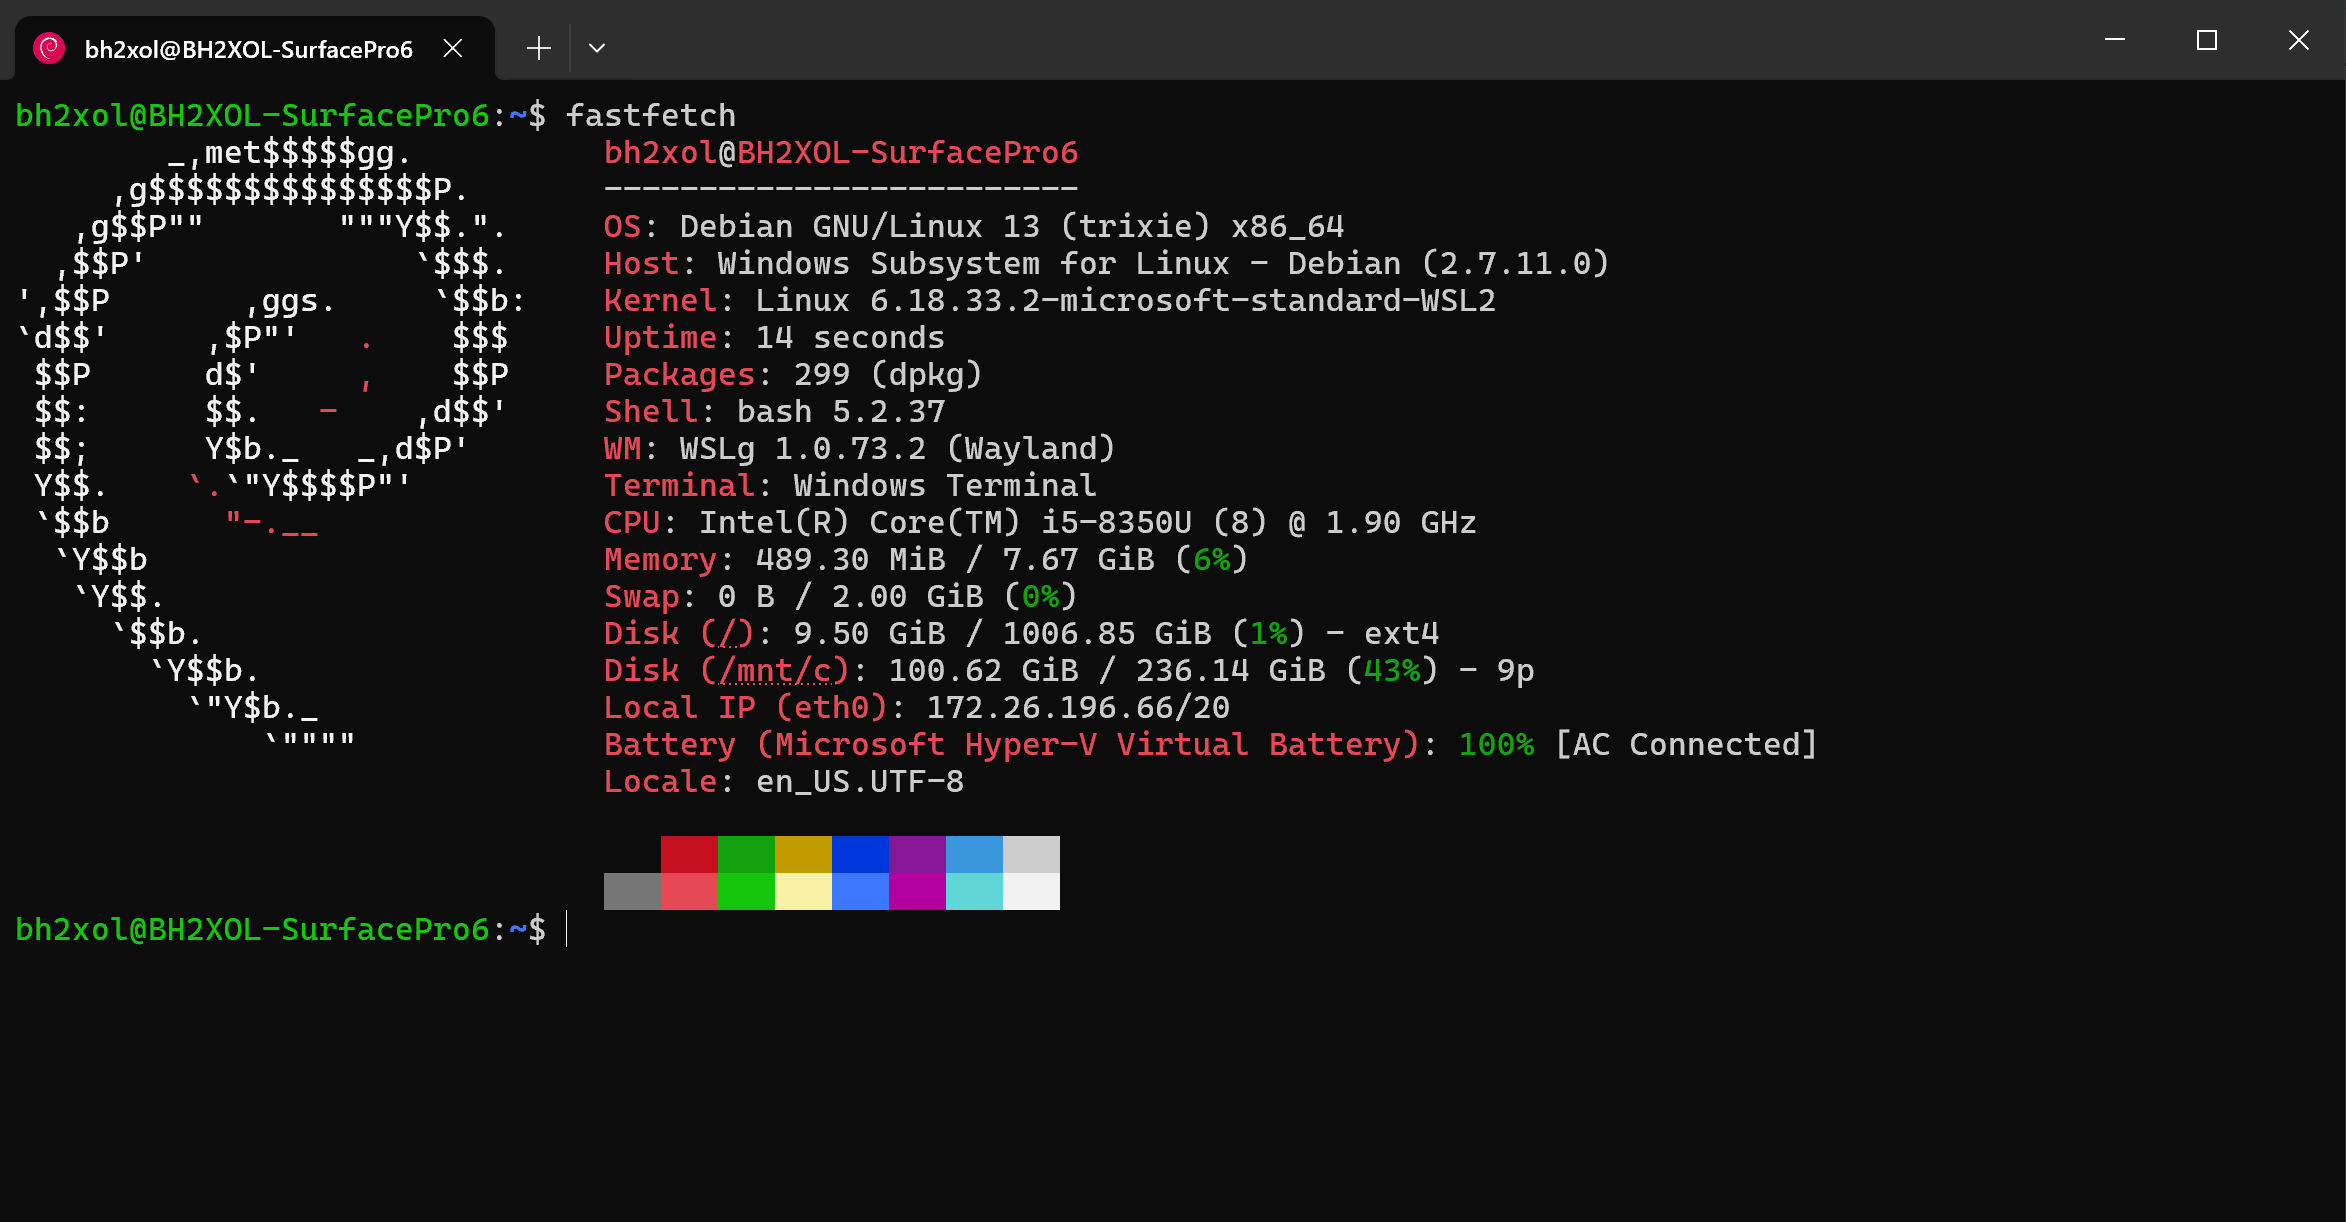
Task: Click the mustard yellow color block
Action: coord(803,855)
